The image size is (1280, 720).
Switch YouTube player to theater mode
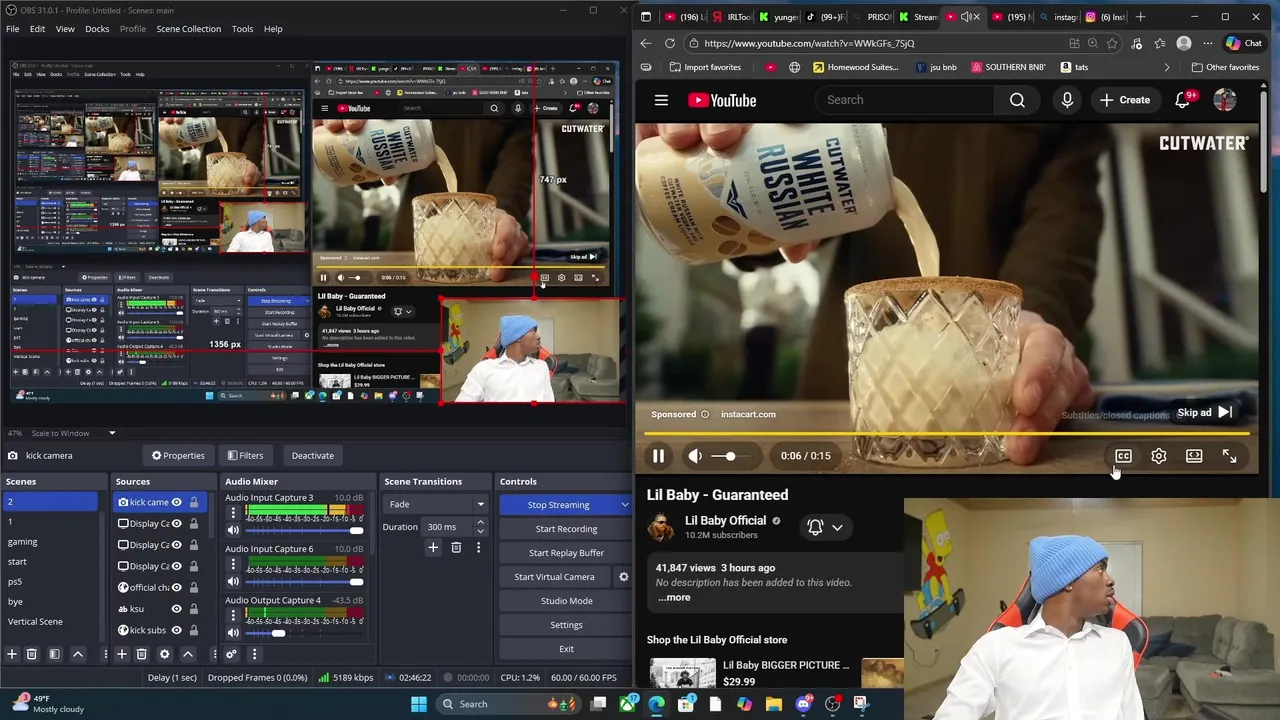1194,456
